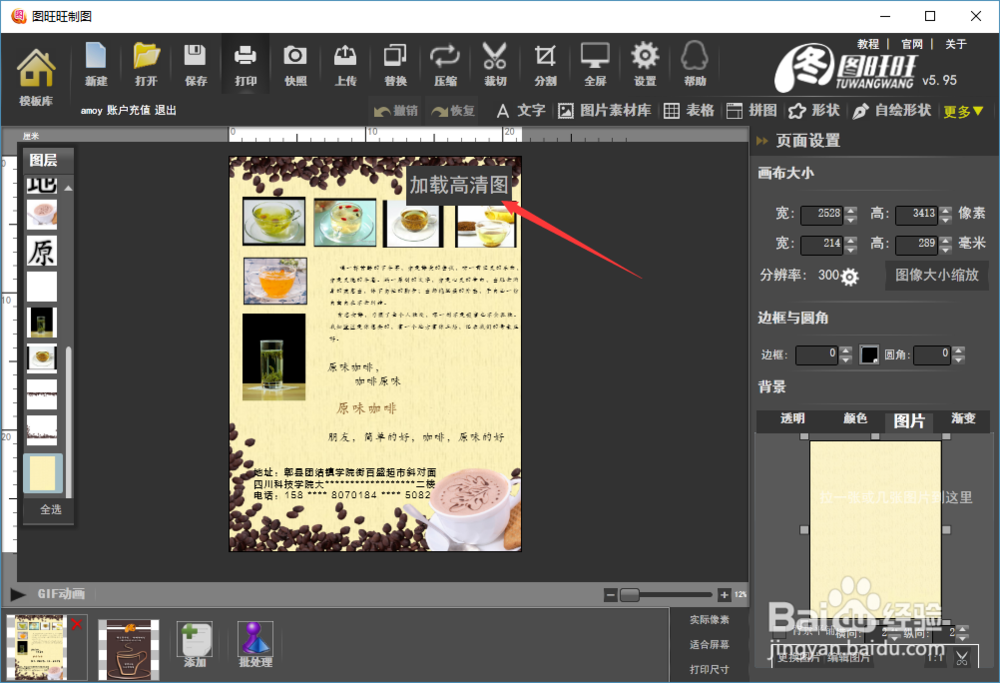Click the background scissors crop icon
The image size is (1000, 683).
[961, 657]
